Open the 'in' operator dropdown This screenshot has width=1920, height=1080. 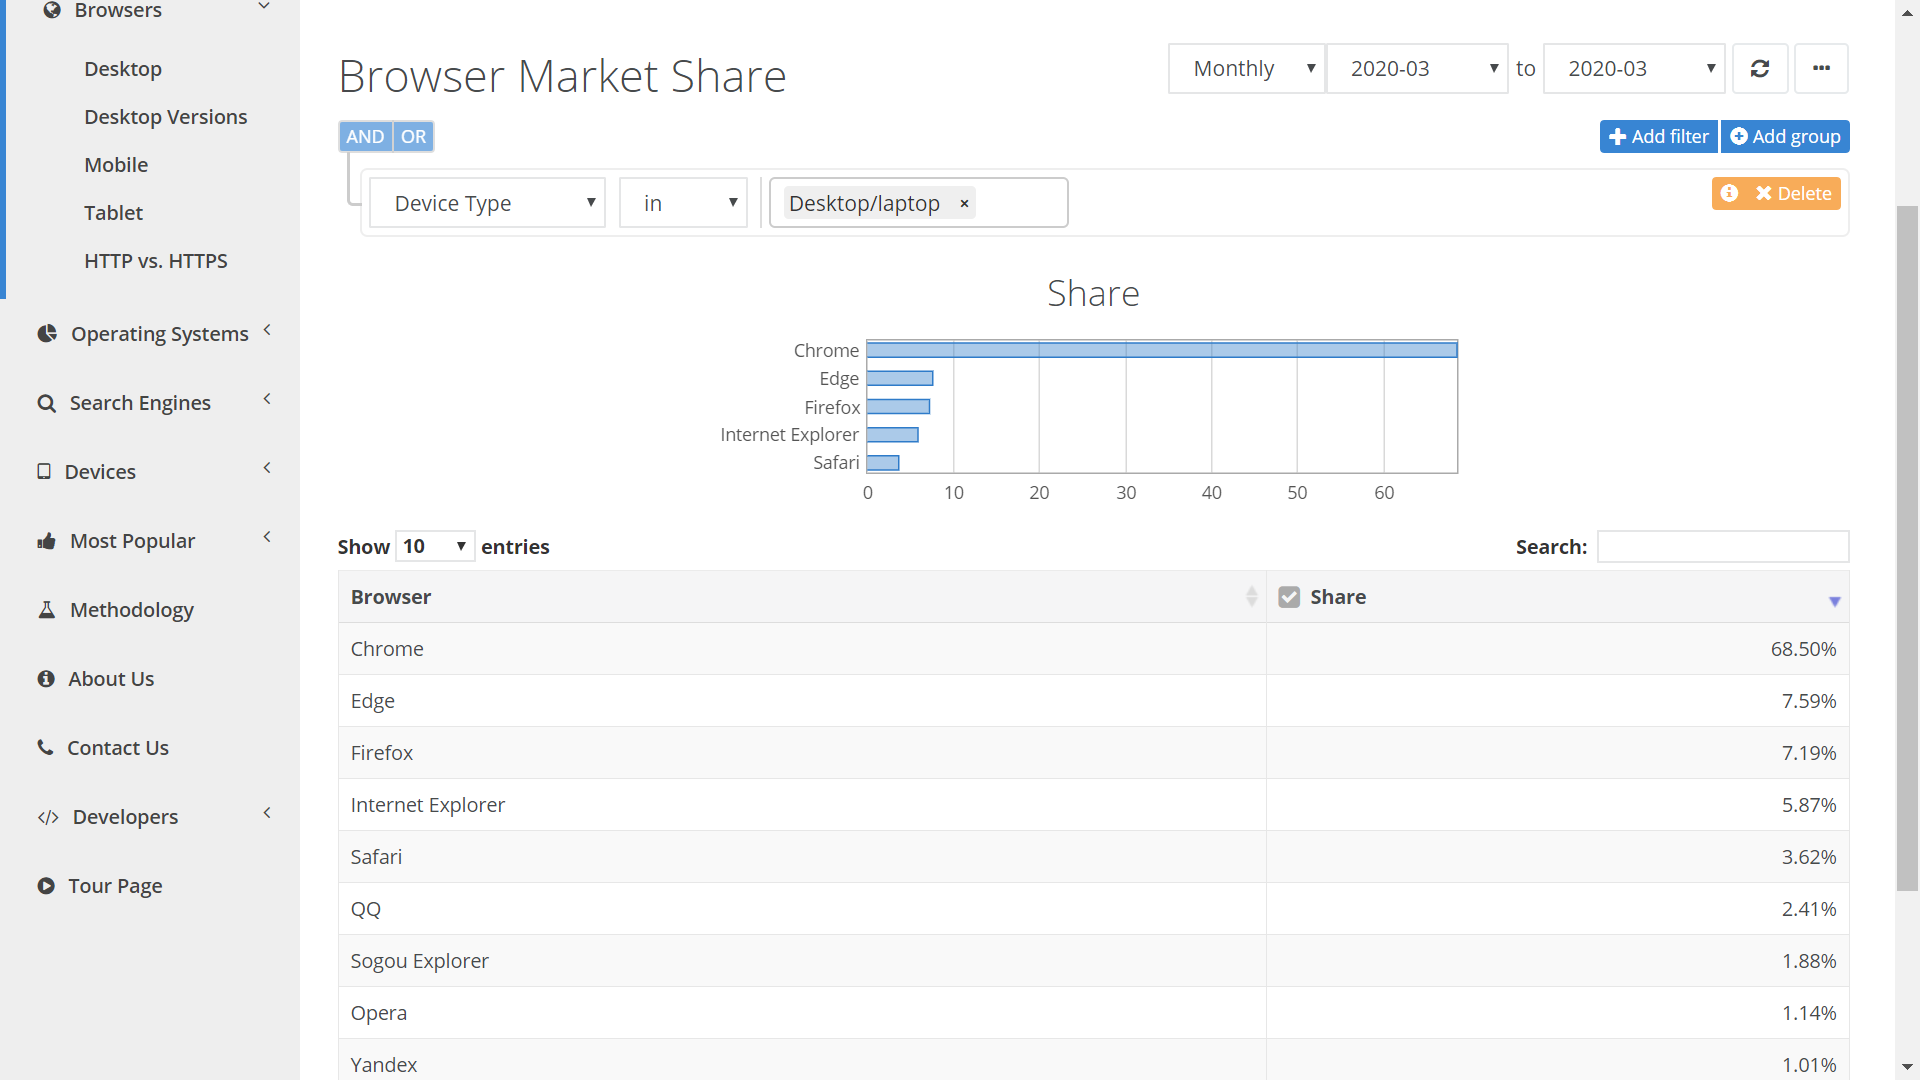pyautogui.click(x=683, y=203)
